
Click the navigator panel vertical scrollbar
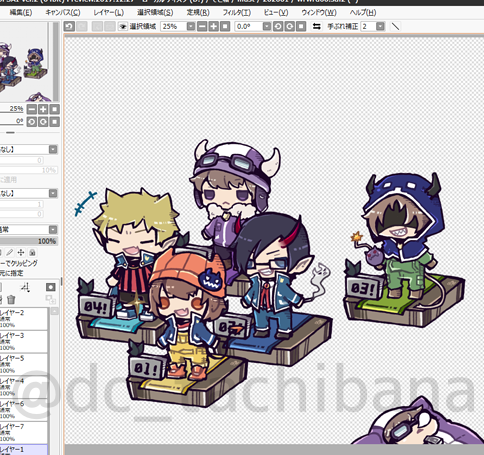click(x=56, y=62)
